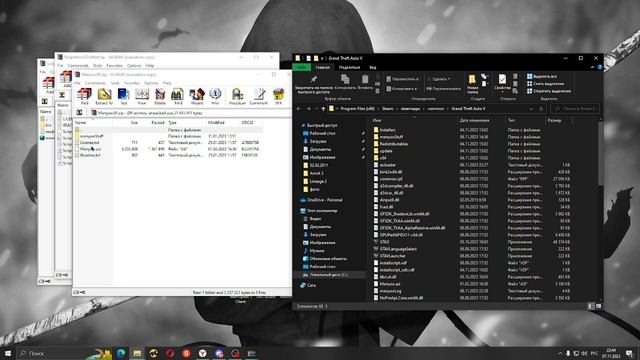640x360 pixels.
Task: Click the Explorer search field
Action: [x=575, y=109]
